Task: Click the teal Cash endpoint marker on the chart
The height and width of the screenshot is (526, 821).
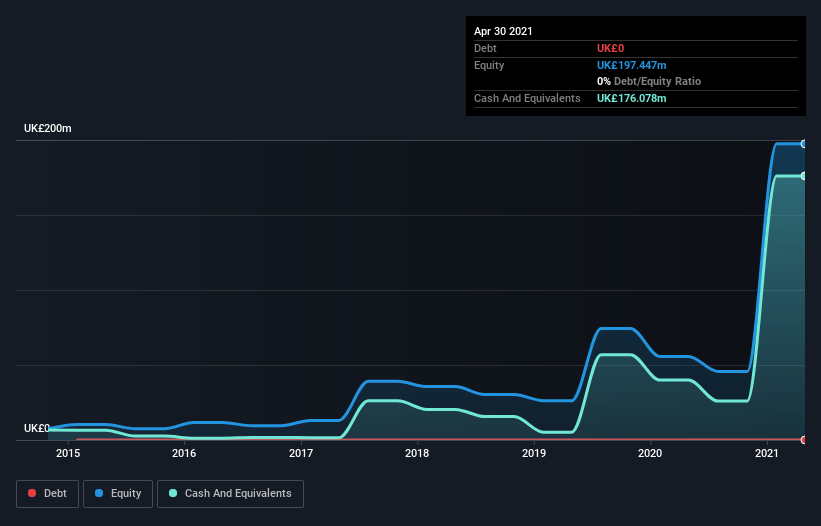Action: (803, 176)
